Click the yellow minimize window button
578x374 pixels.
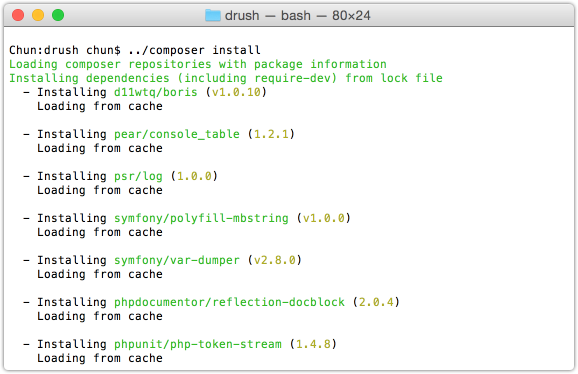click(x=38, y=15)
